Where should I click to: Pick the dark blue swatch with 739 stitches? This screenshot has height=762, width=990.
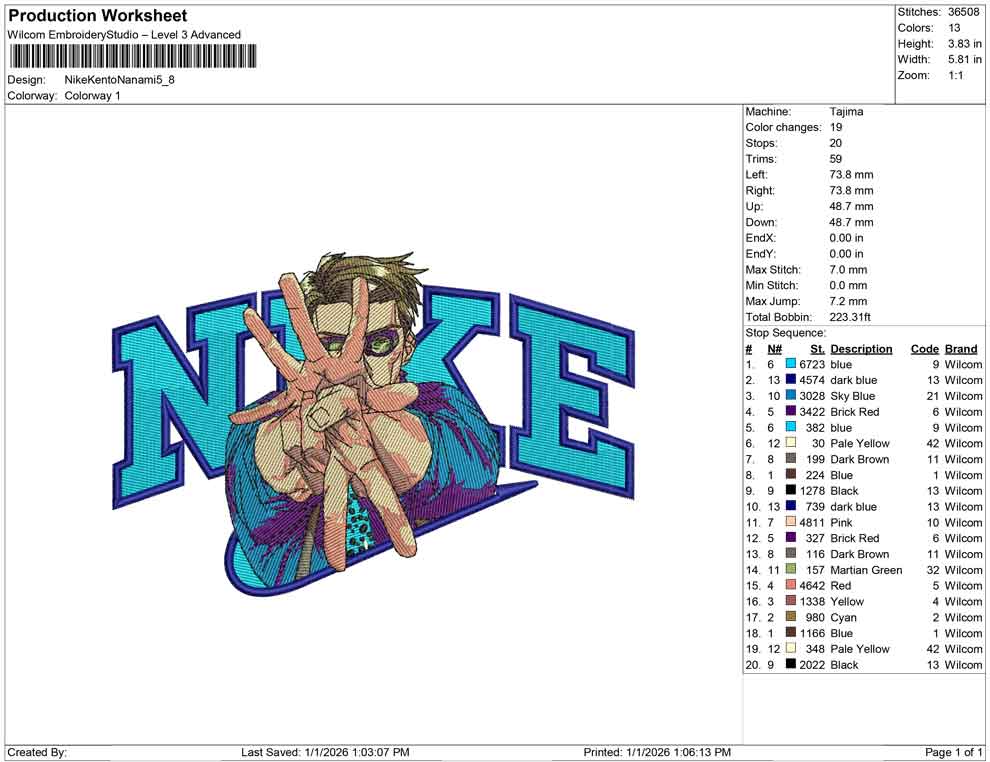pos(790,506)
